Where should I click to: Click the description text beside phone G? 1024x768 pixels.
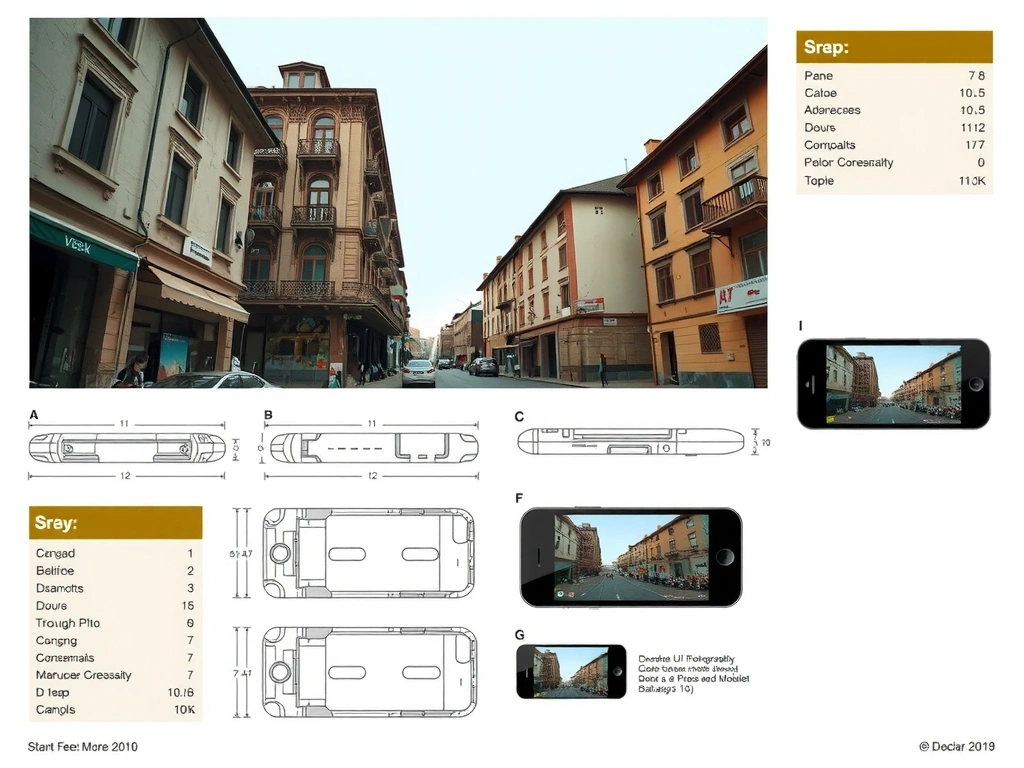pos(693,674)
